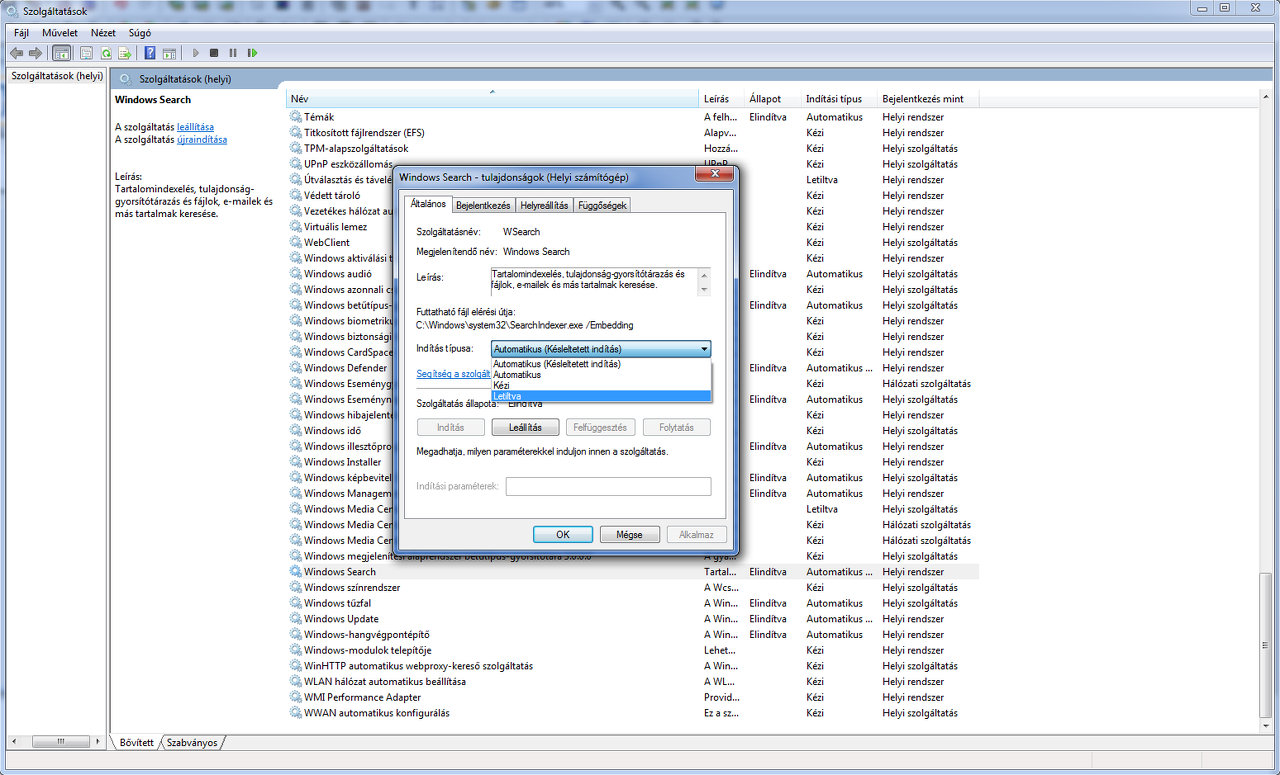This screenshot has height=775, width=1280.
Task: Click the Leállítás button in the dialog
Action: [525, 427]
